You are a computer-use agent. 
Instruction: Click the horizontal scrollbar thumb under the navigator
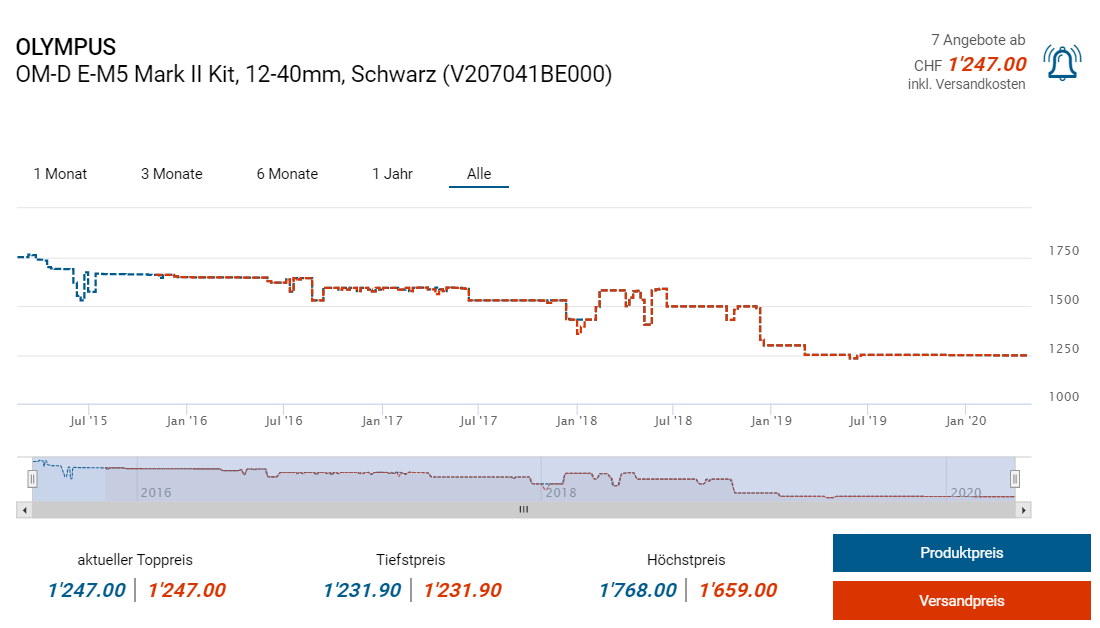click(522, 510)
